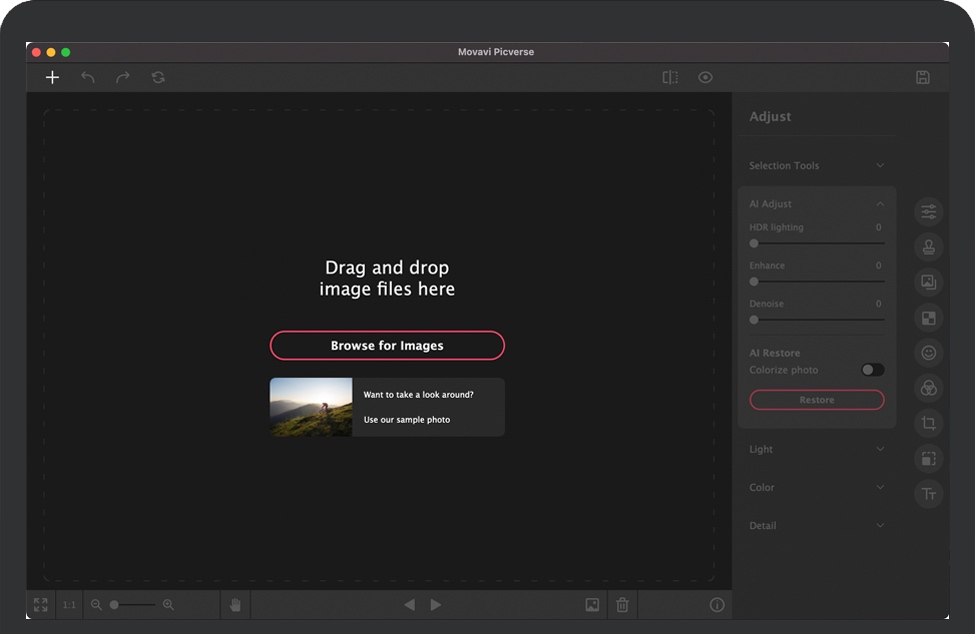This screenshot has height=634, width=975.
Task: Toggle the Colorize photo switch
Action: (x=872, y=370)
